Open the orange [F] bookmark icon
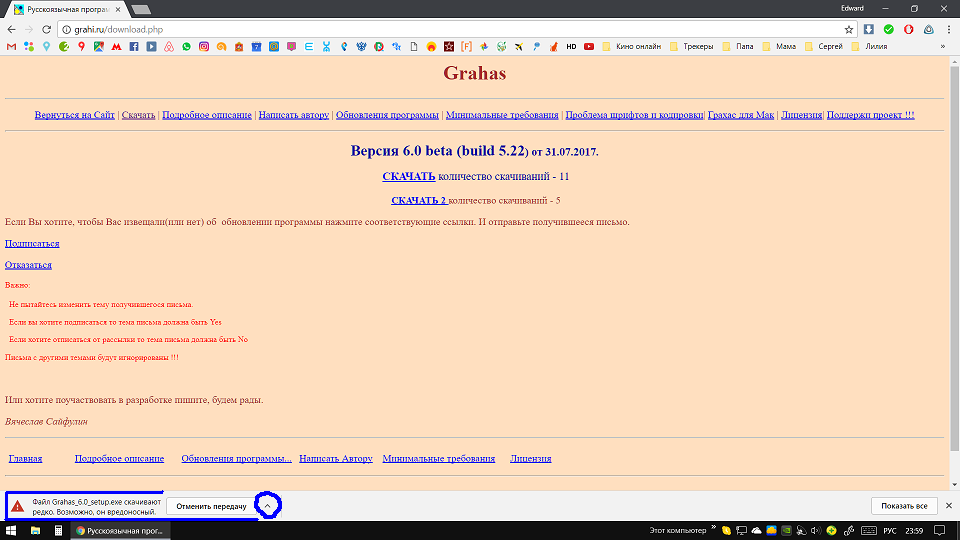This screenshot has width=960, height=540. click(x=467, y=47)
